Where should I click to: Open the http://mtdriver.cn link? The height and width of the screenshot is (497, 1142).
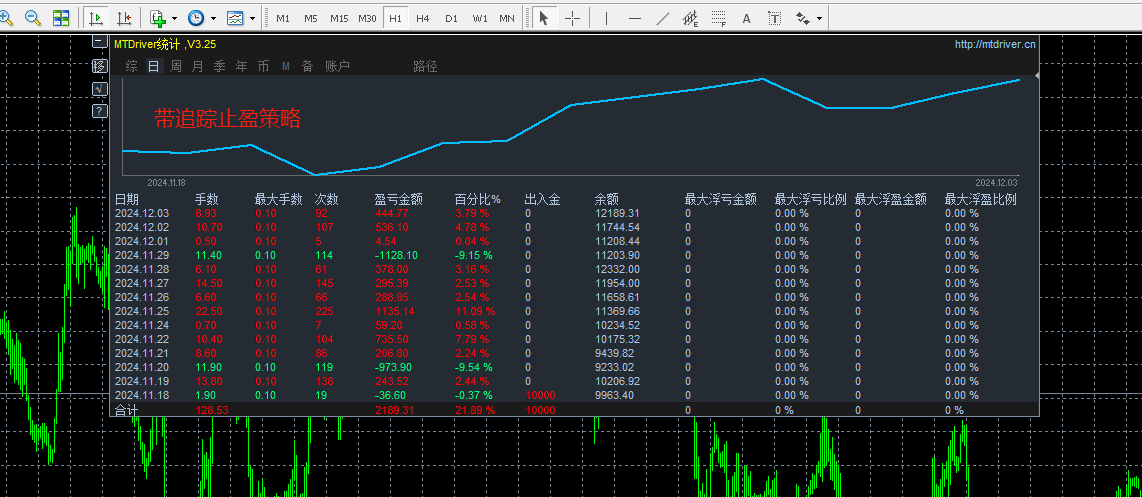click(x=995, y=44)
